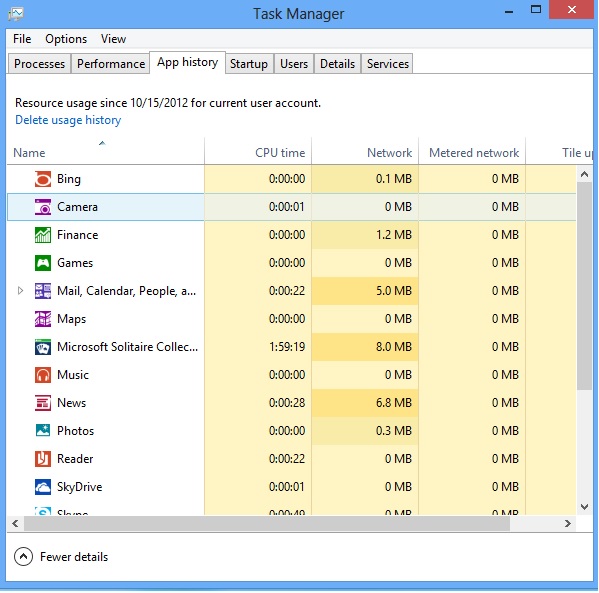Open the View menu
Image resolution: width=599 pixels, height=593 pixels.
click(113, 39)
